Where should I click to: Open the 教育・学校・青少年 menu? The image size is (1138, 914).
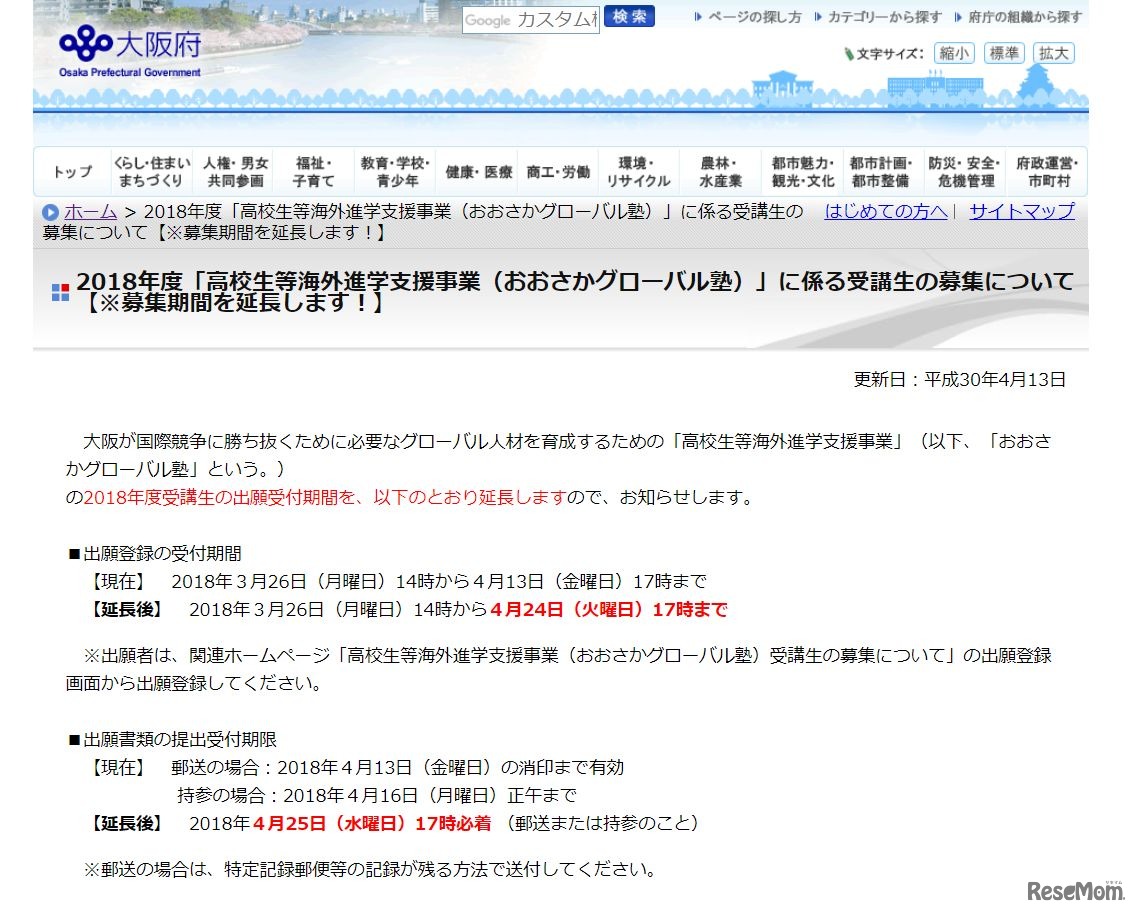coord(396,171)
